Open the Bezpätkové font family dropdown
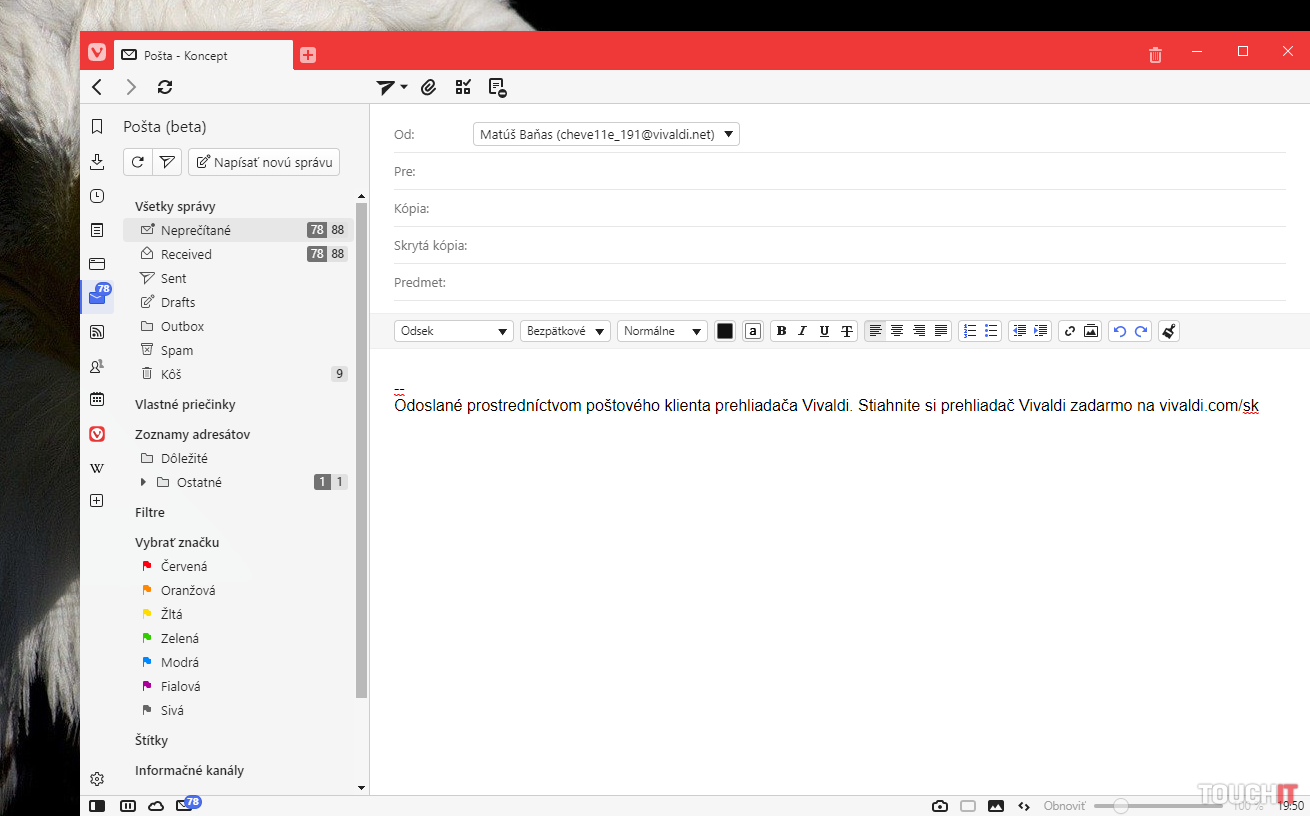Image resolution: width=1310 pixels, height=816 pixels. pyautogui.click(x=565, y=331)
